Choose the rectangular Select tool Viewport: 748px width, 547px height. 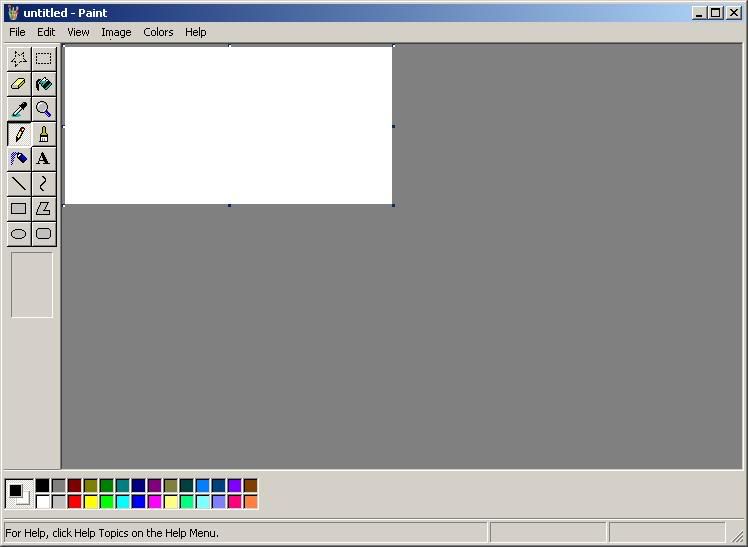point(44,59)
